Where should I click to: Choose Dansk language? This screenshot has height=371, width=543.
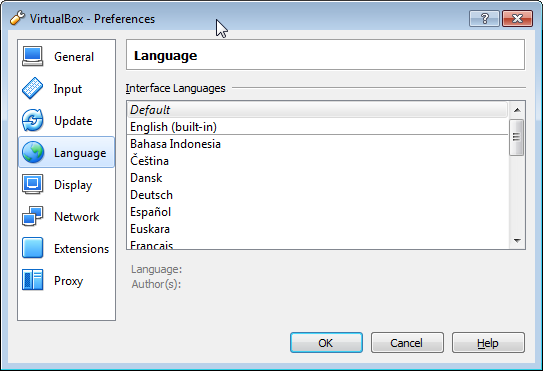[318, 178]
